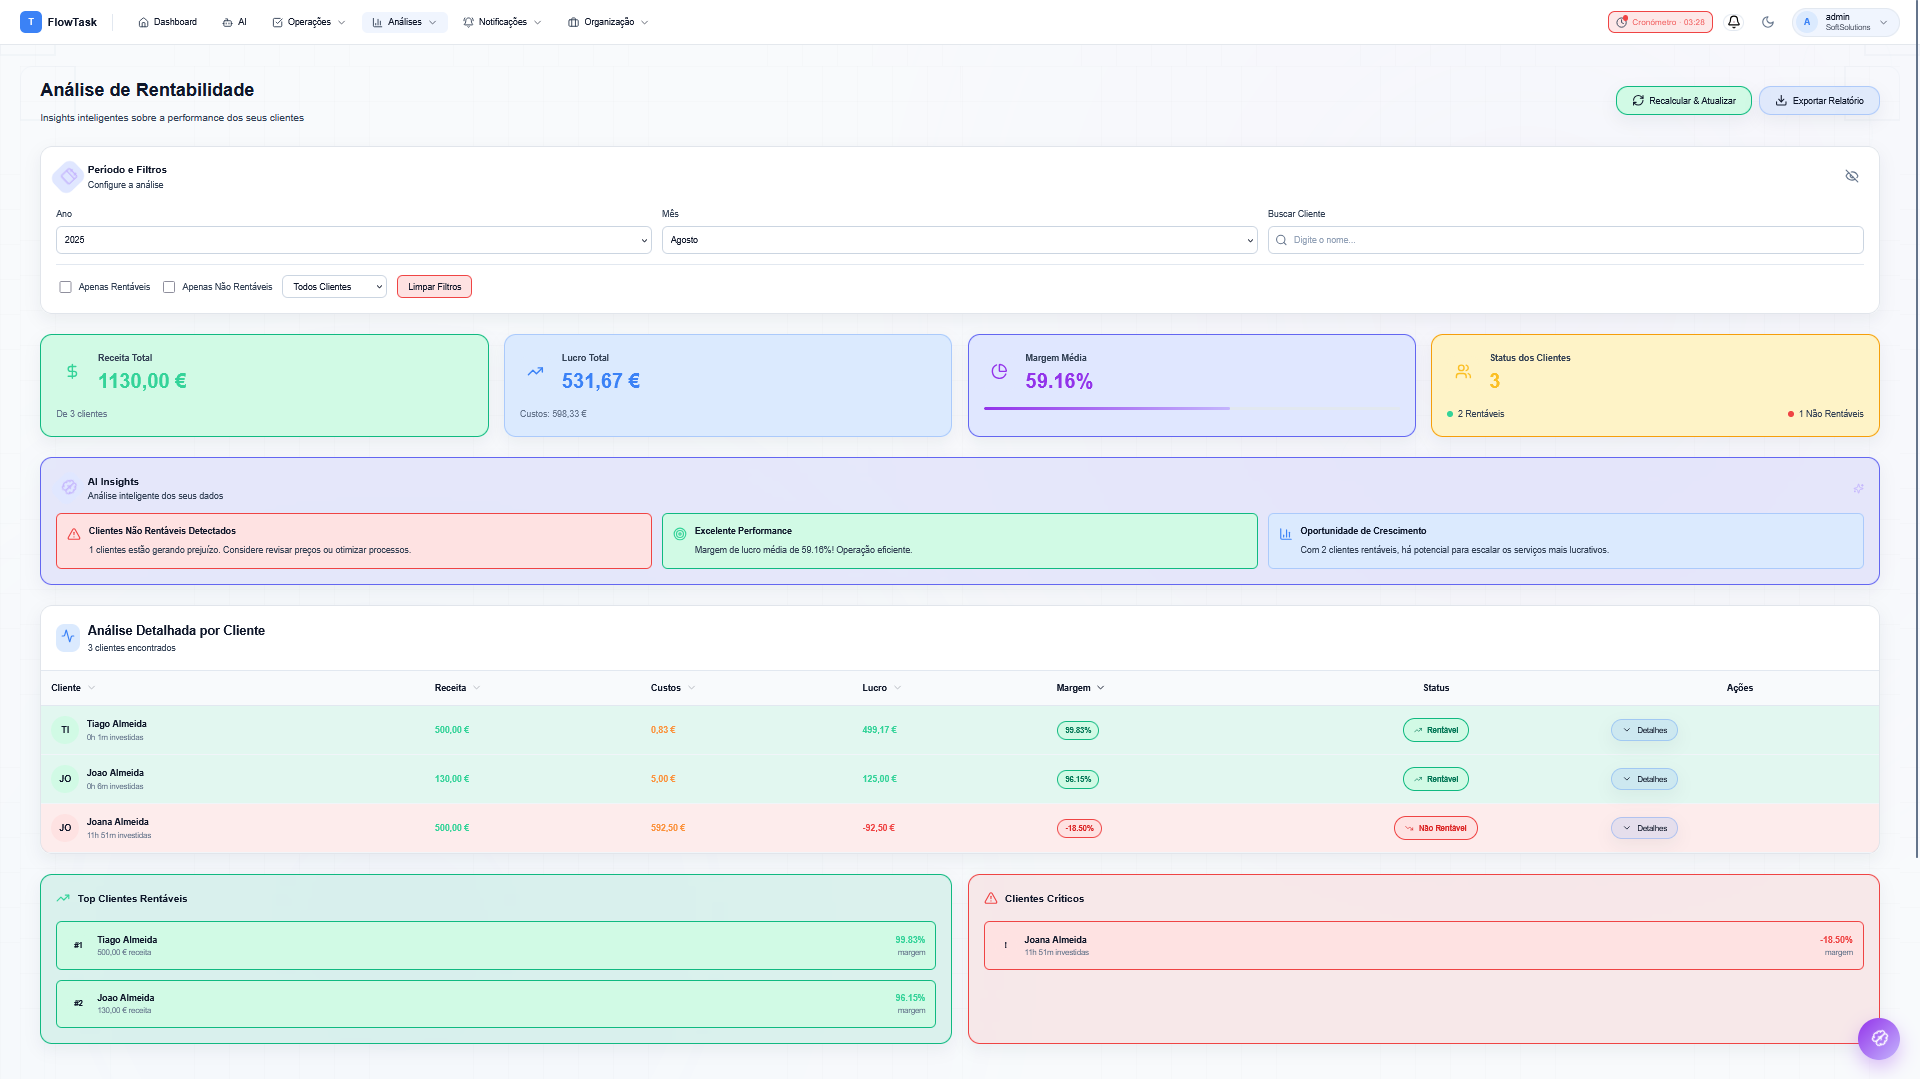Expand the Todos Clientes dropdown
The image size is (1920, 1079).
point(334,287)
